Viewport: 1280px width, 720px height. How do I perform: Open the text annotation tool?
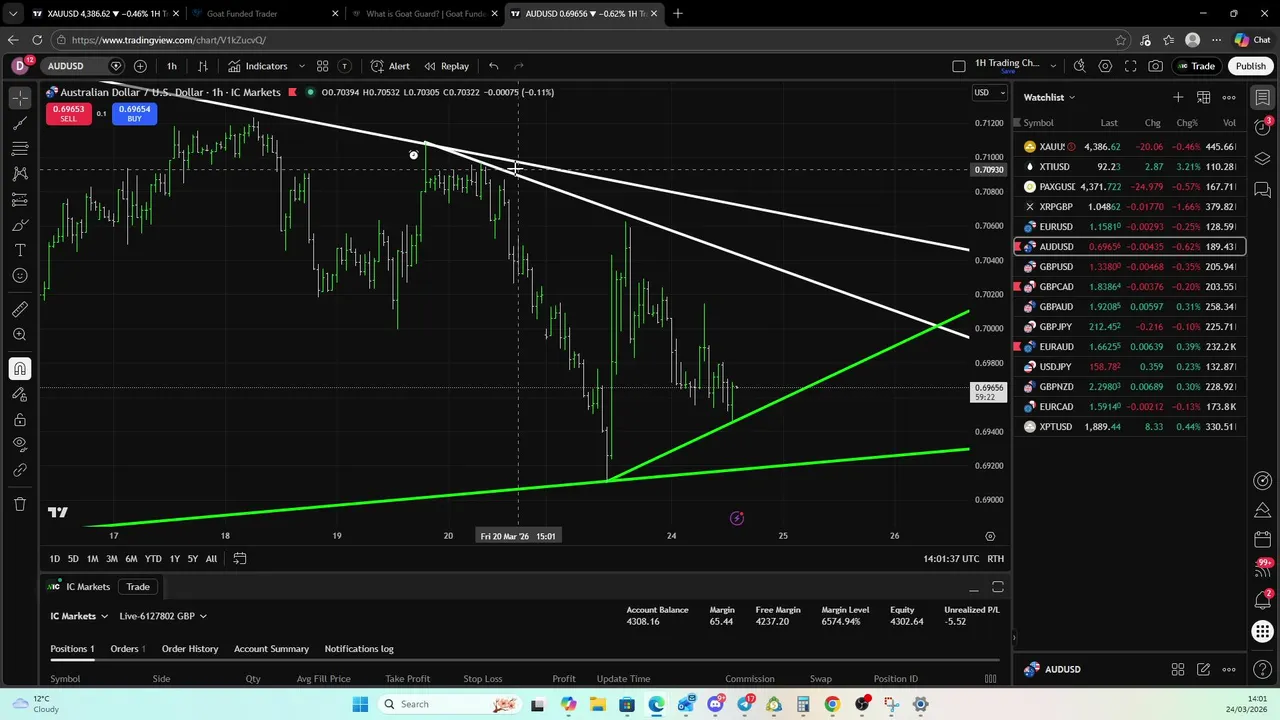[20, 250]
